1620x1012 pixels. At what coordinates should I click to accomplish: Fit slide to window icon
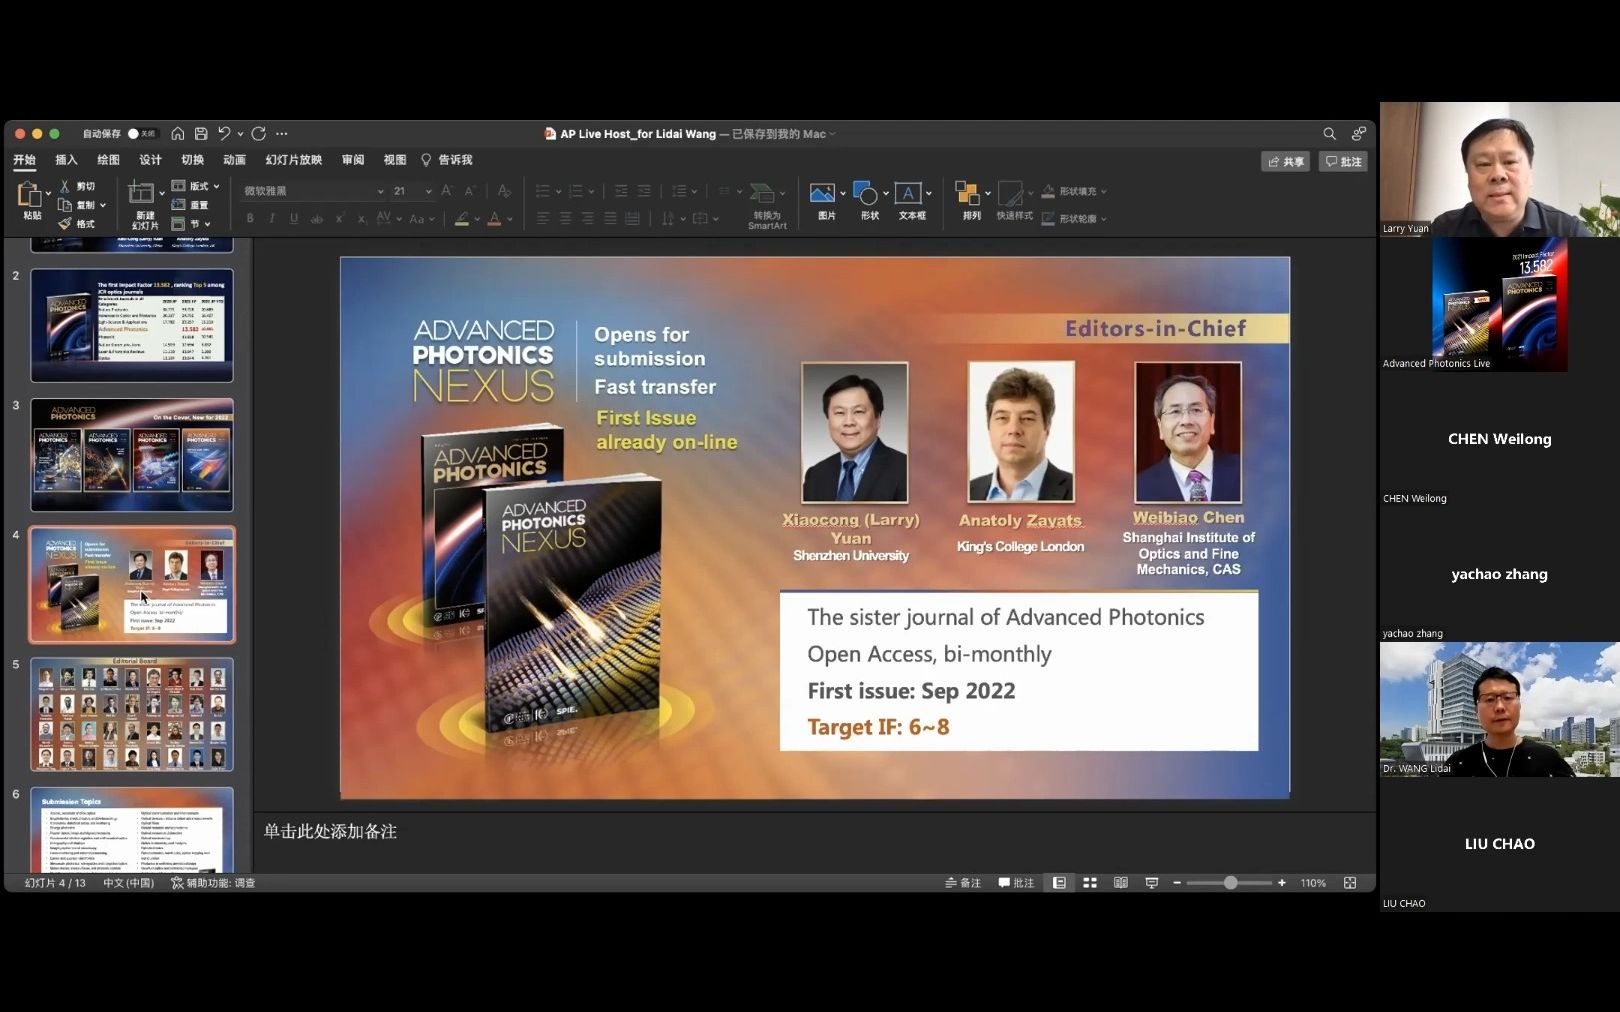pyautogui.click(x=1350, y=883)
